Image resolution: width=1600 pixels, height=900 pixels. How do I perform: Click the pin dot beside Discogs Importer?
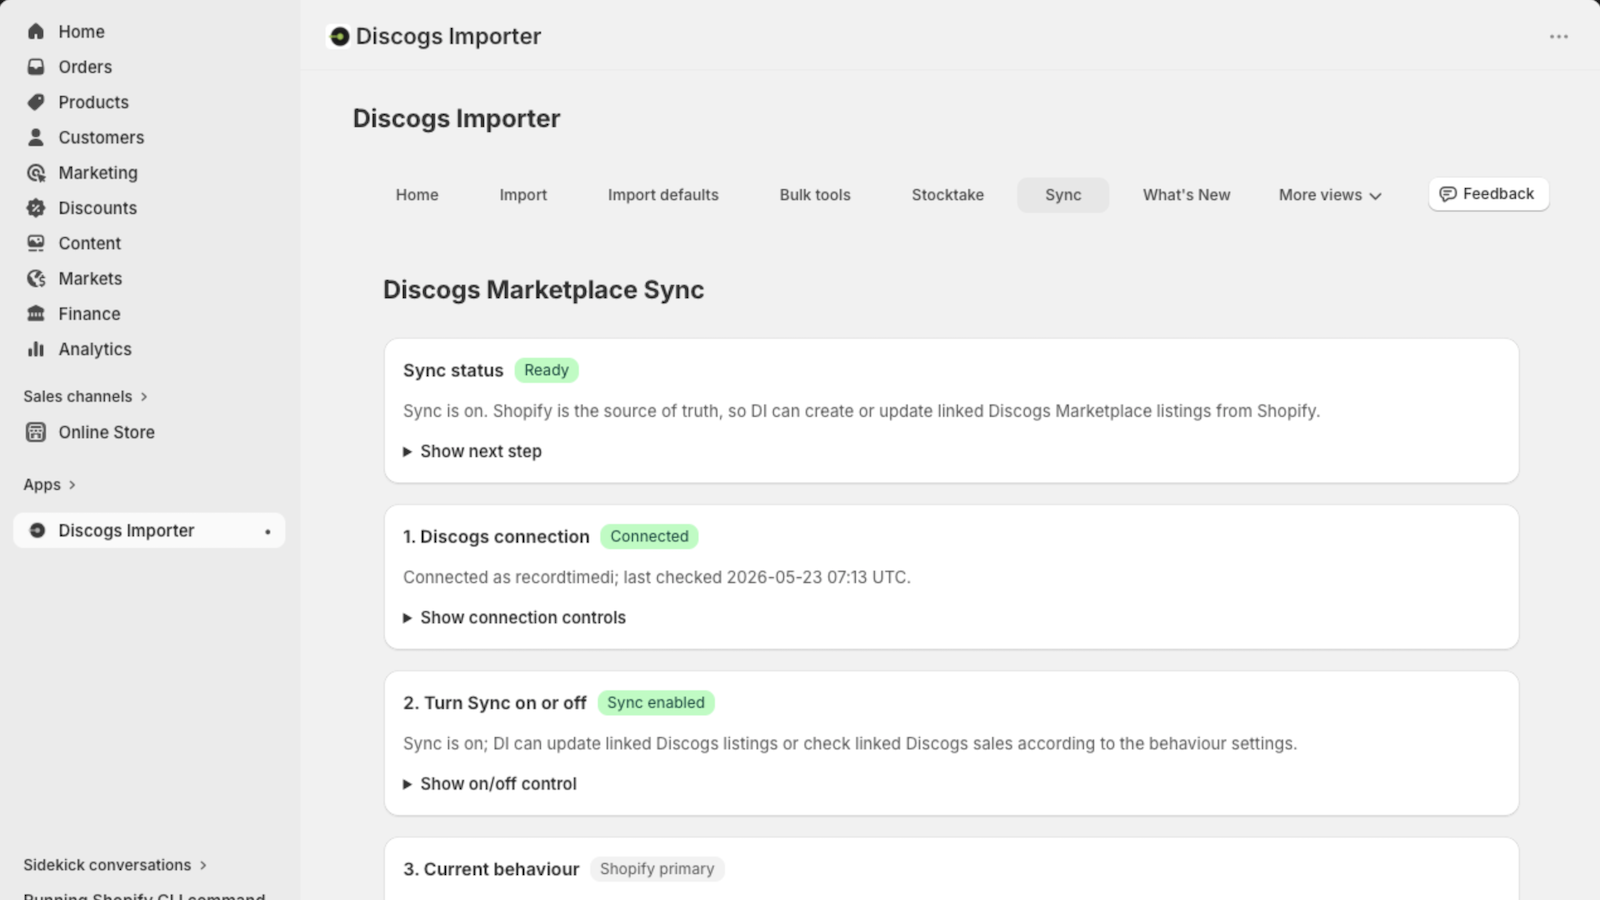click(x=268, y=531)
